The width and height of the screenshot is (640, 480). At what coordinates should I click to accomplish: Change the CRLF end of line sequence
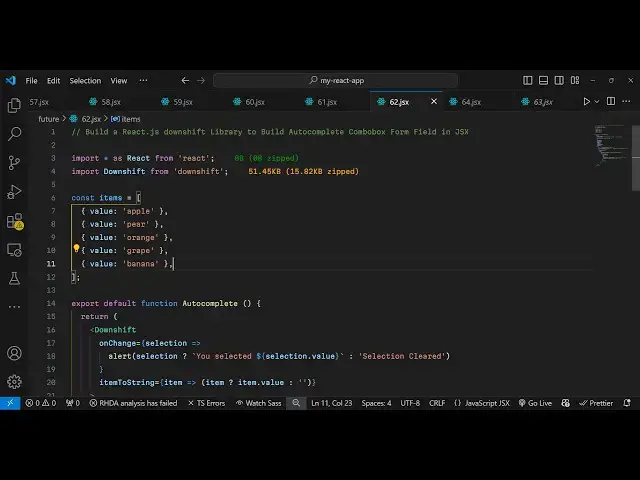(437, 403)
